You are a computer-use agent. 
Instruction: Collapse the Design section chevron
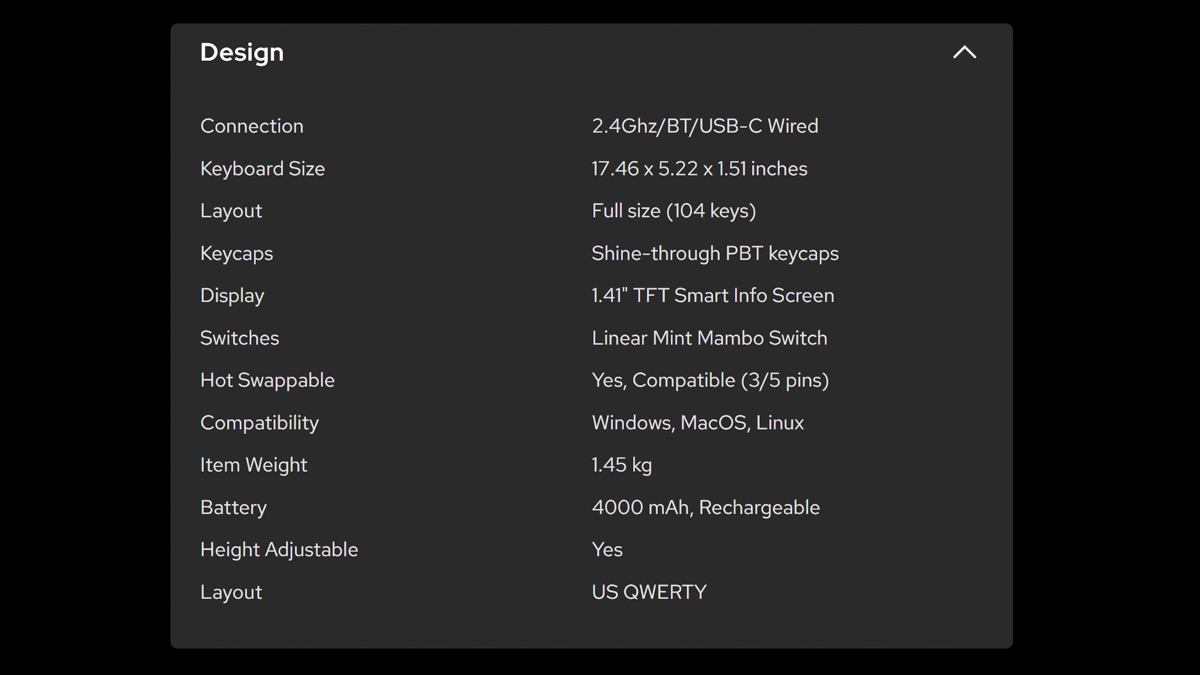[964, 53]
